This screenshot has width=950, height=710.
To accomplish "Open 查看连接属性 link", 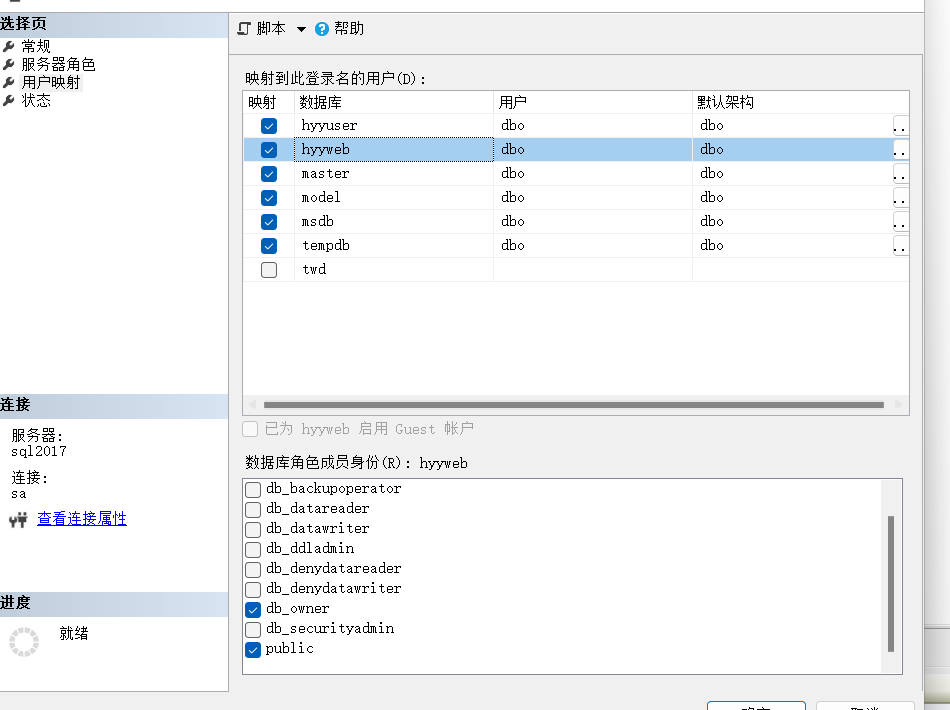I will click(x=82, y=519).
